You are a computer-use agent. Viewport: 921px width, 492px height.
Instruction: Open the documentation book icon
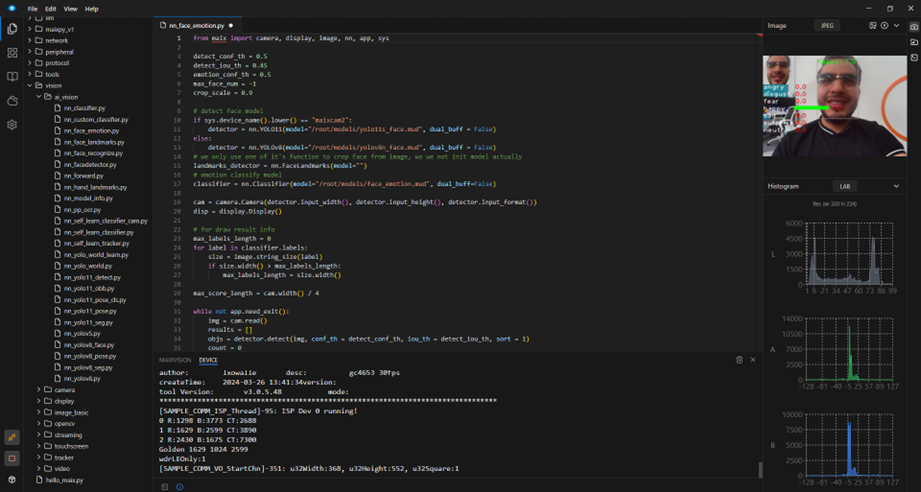[x=12, y=77]
